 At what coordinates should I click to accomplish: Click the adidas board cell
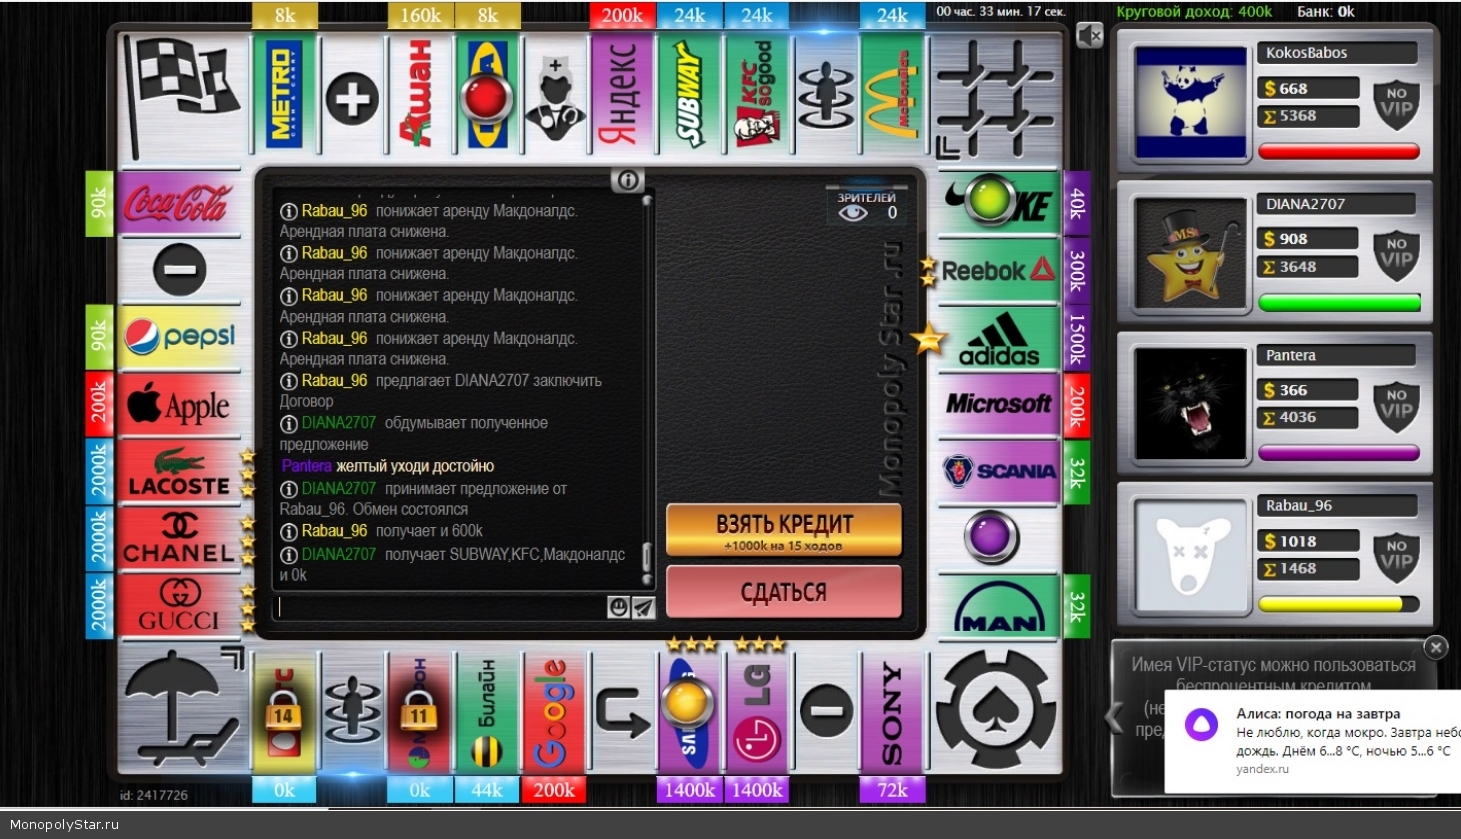click(998, 338)
